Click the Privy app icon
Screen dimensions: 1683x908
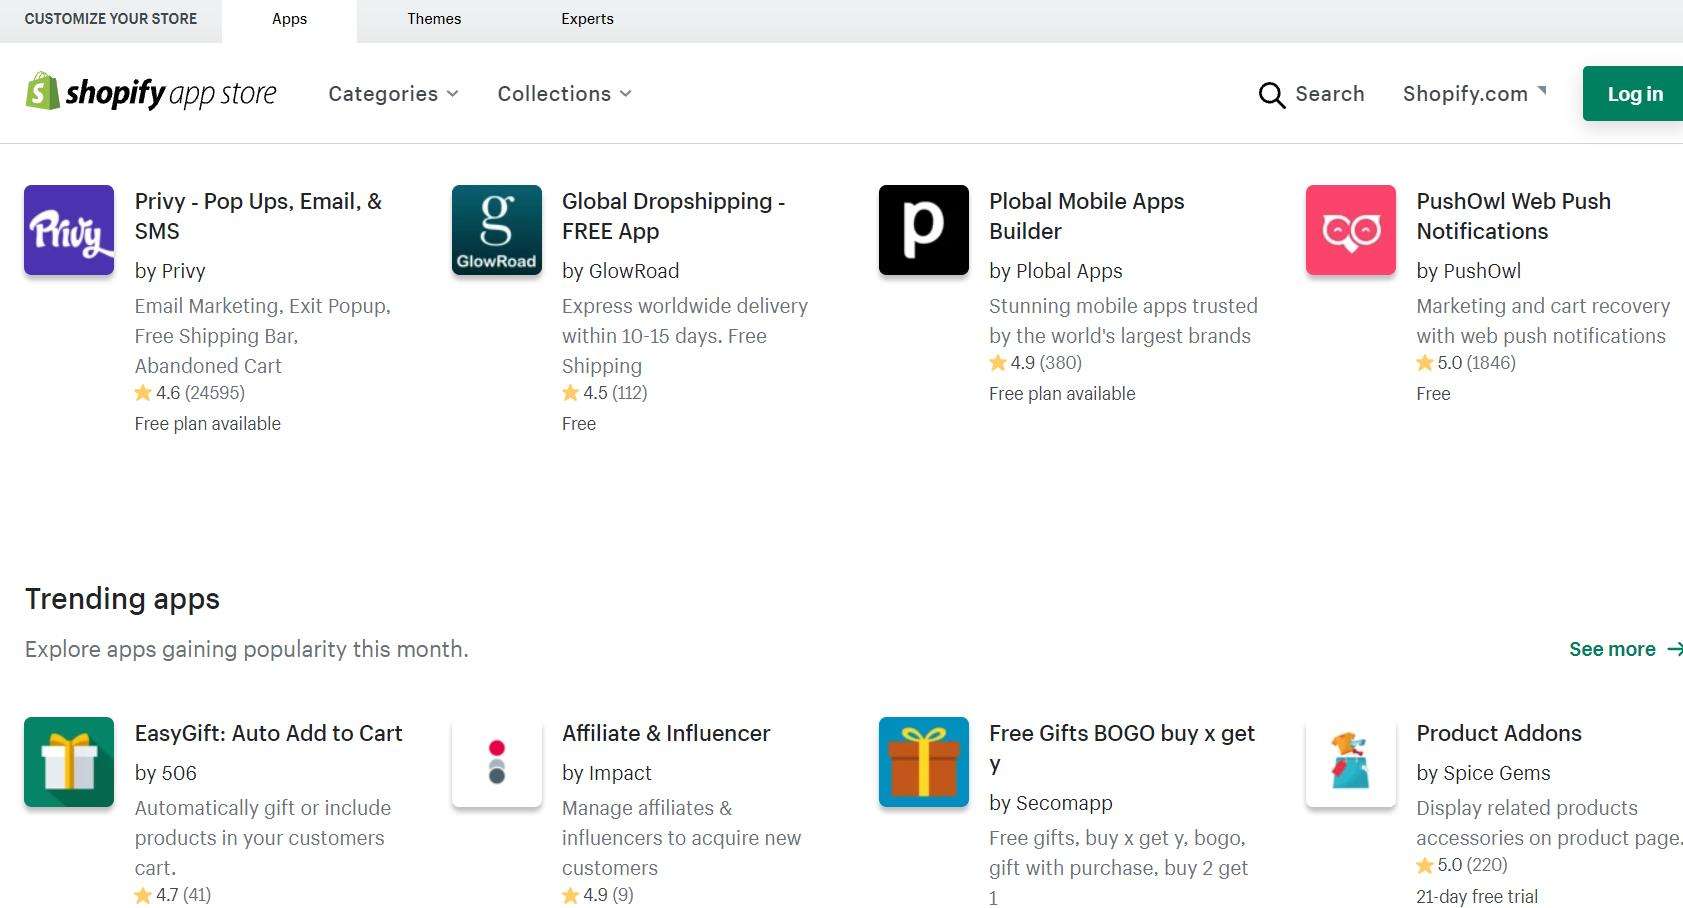pyautogui.click(x=69, y=230)
